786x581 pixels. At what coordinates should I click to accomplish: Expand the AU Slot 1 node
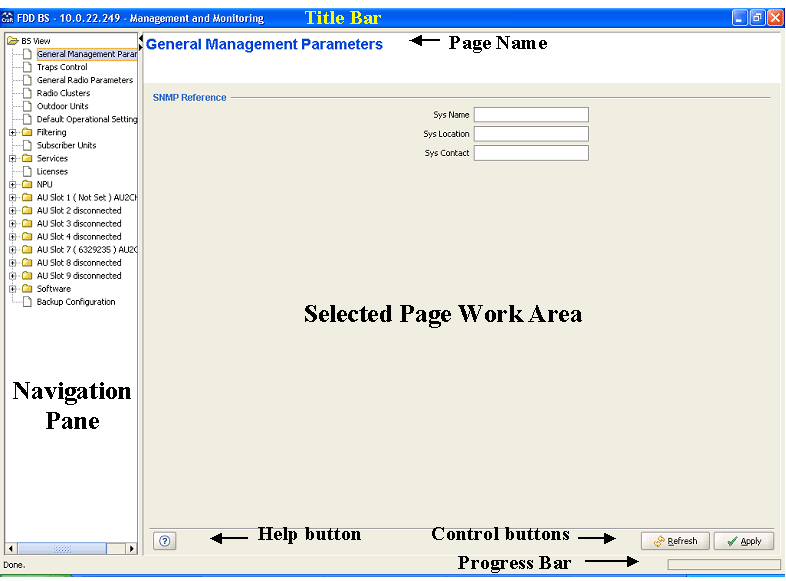point(13,198)
